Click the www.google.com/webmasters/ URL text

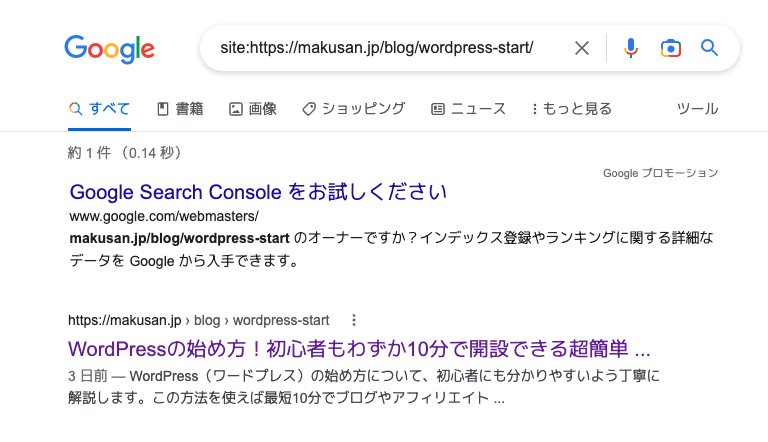point(164,216)
